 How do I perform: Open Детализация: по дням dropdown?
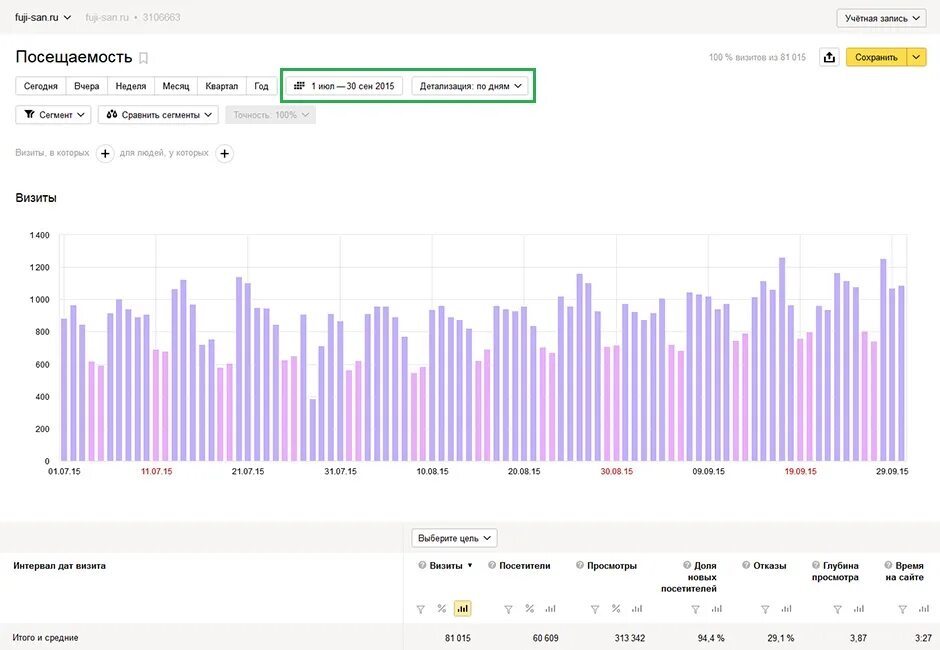pyautogui.click(x=470, y=86)
